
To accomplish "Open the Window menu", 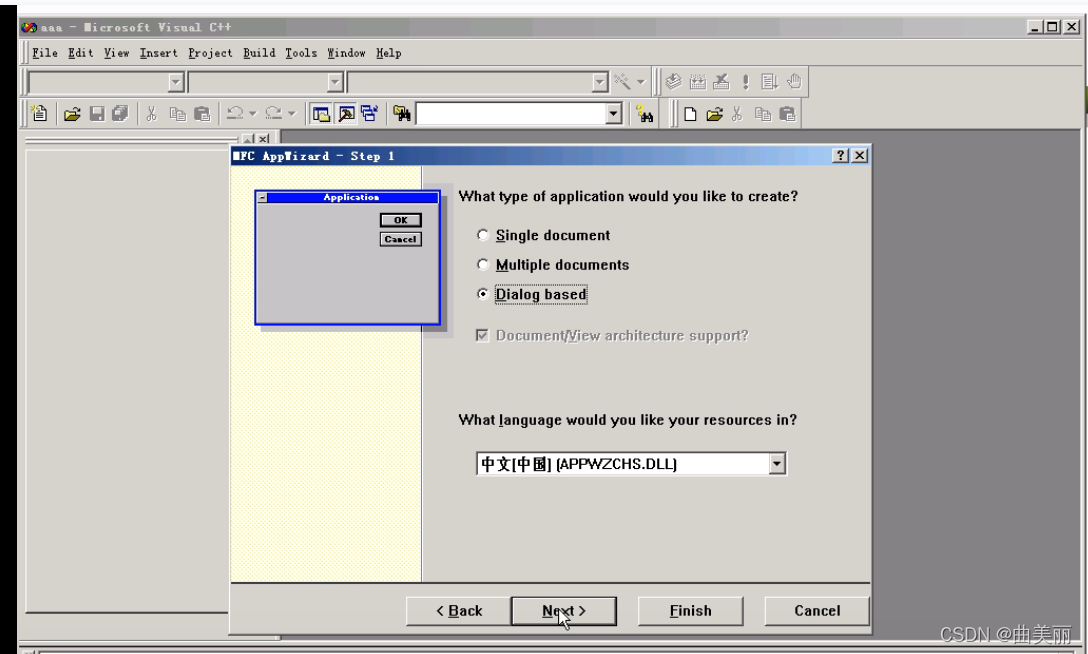I will point(346,53).
